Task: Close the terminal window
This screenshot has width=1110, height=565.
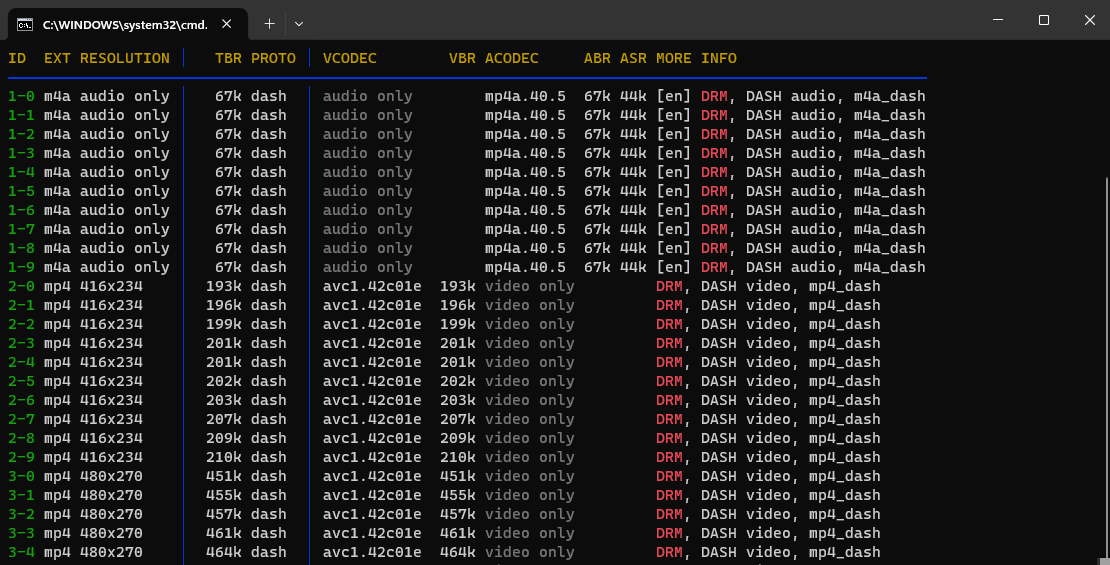Action: tap(1088, 20)
